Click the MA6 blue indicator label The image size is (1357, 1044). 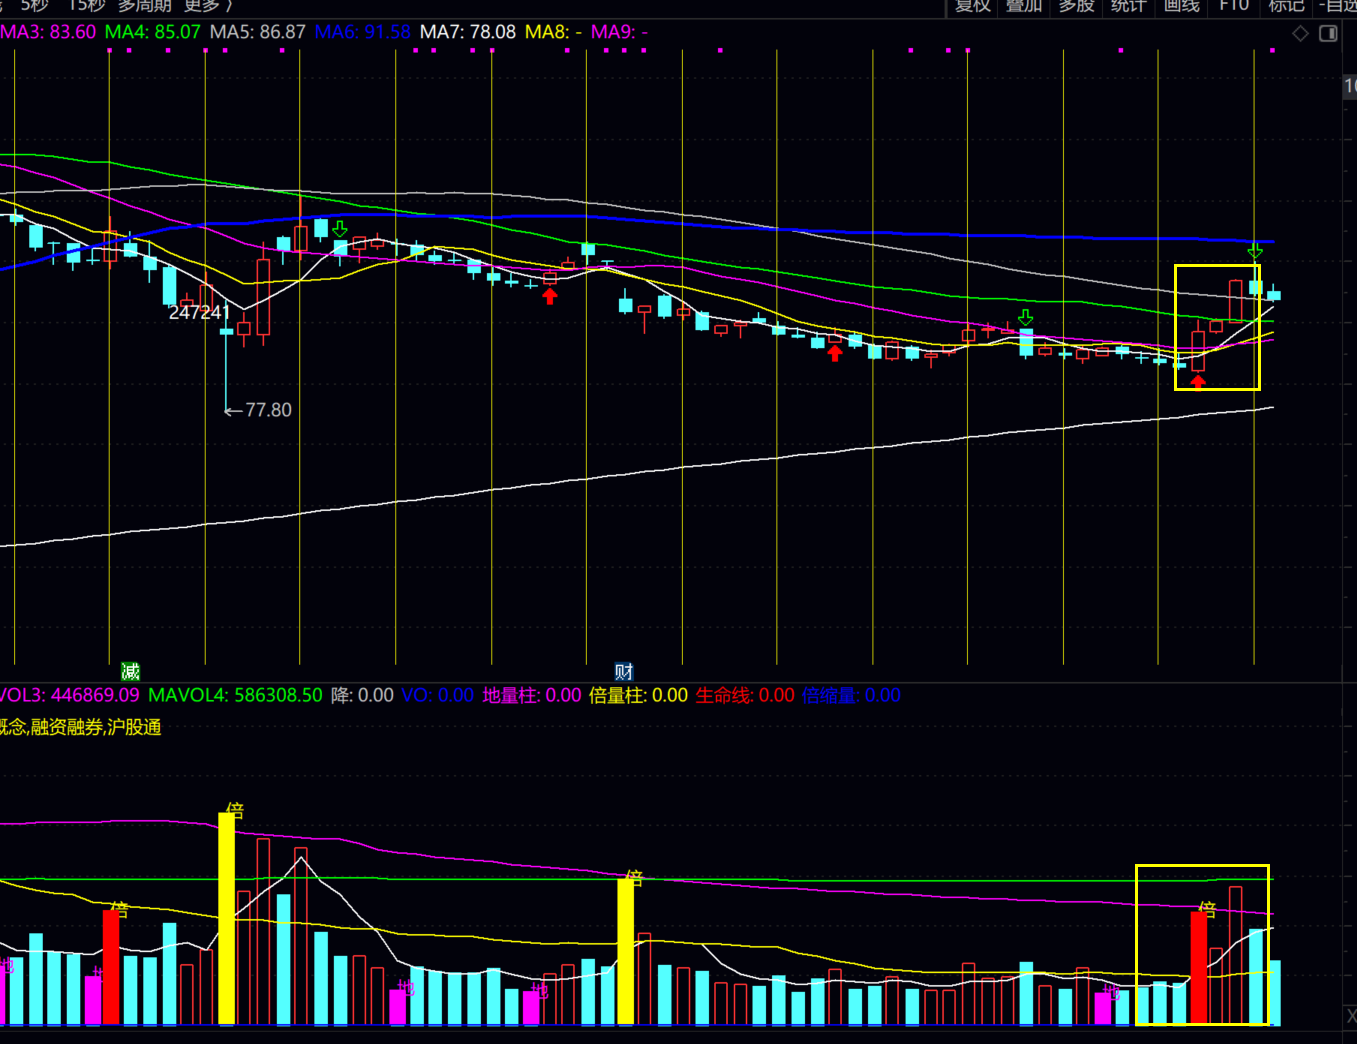click(362, 32)
